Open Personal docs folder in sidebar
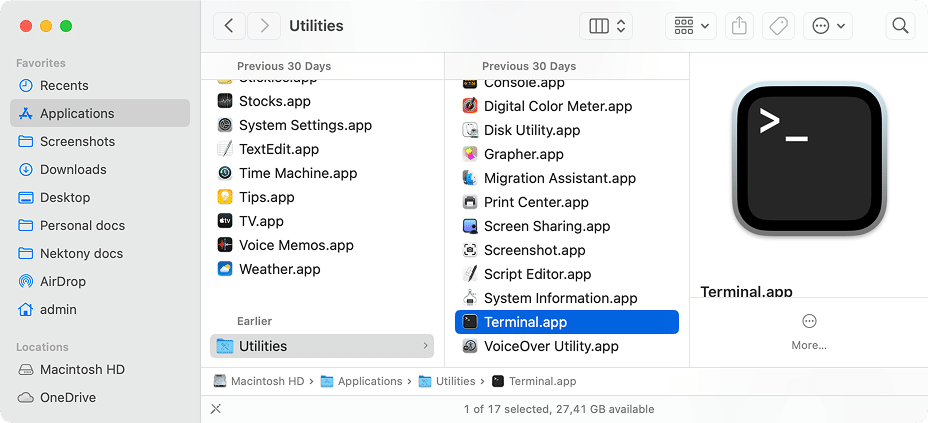Screen dimensions: 928x423 tap(100, 225)
